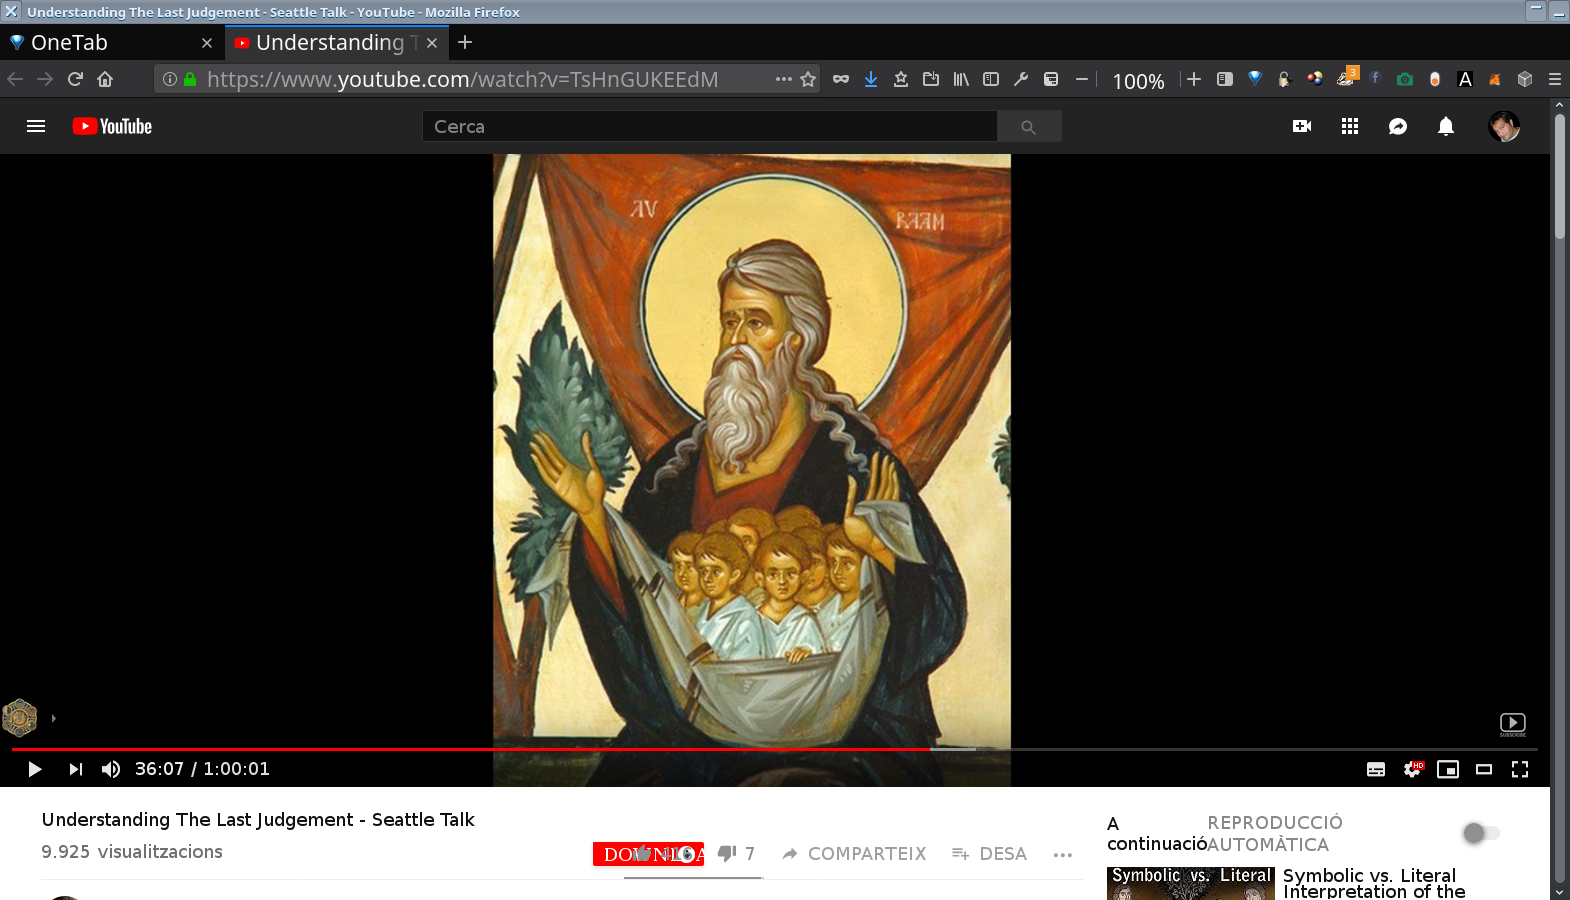Screen dimensions: 1570x900
Task: Reset zoom level 100%
Action: tap(1138, 81)
